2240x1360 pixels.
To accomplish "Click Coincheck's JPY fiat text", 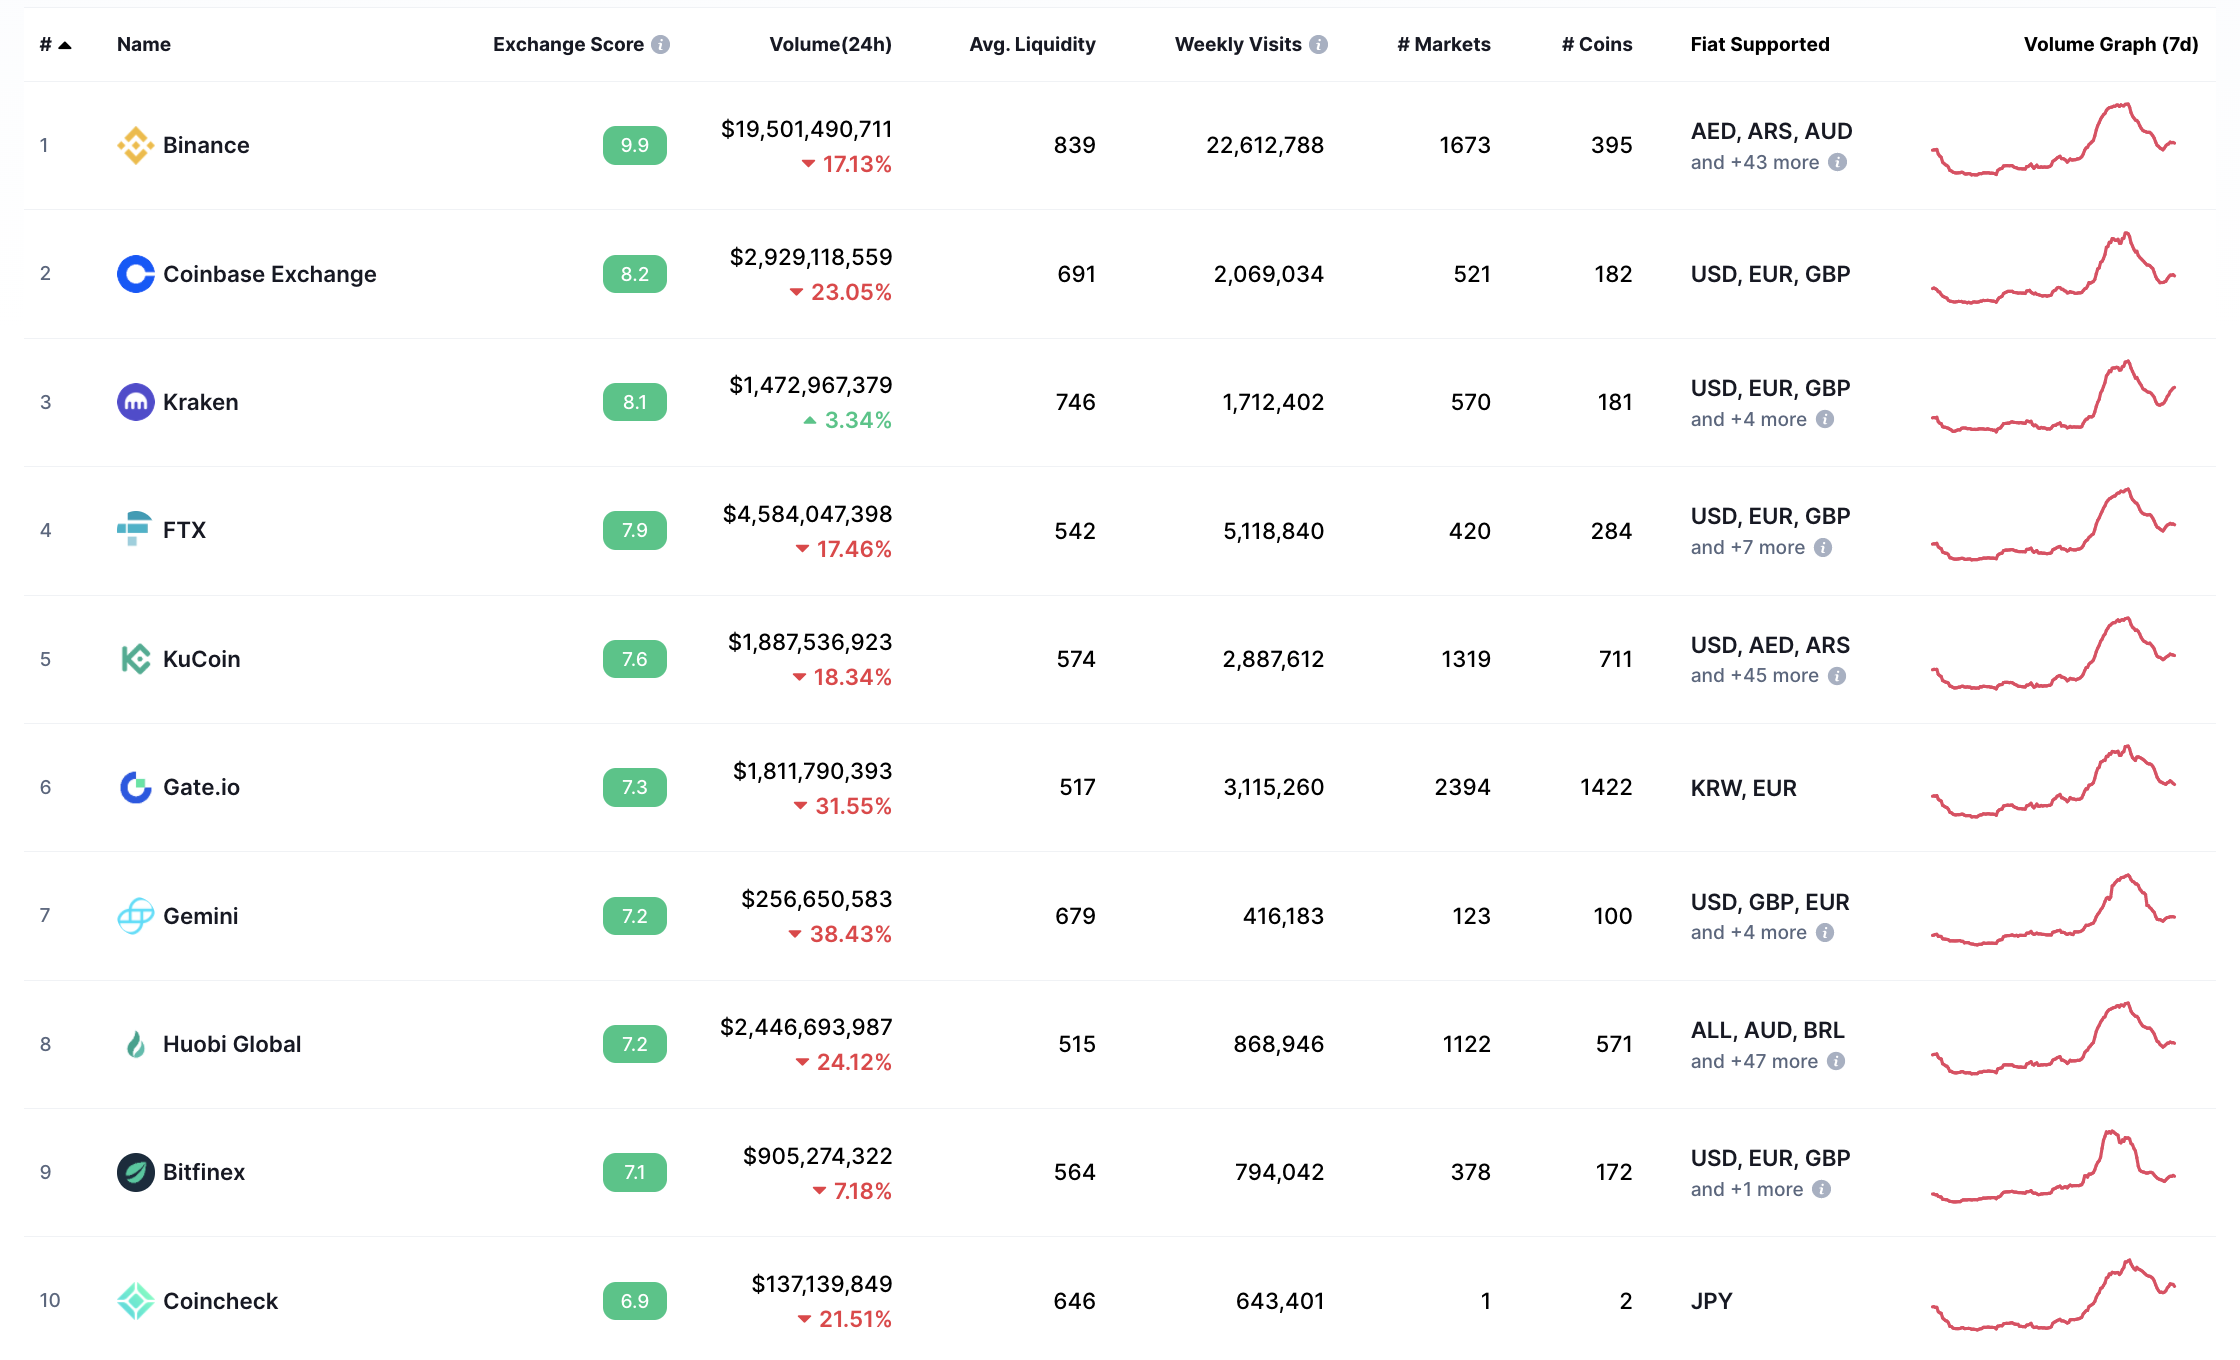I will (x=1711, y=1301).
